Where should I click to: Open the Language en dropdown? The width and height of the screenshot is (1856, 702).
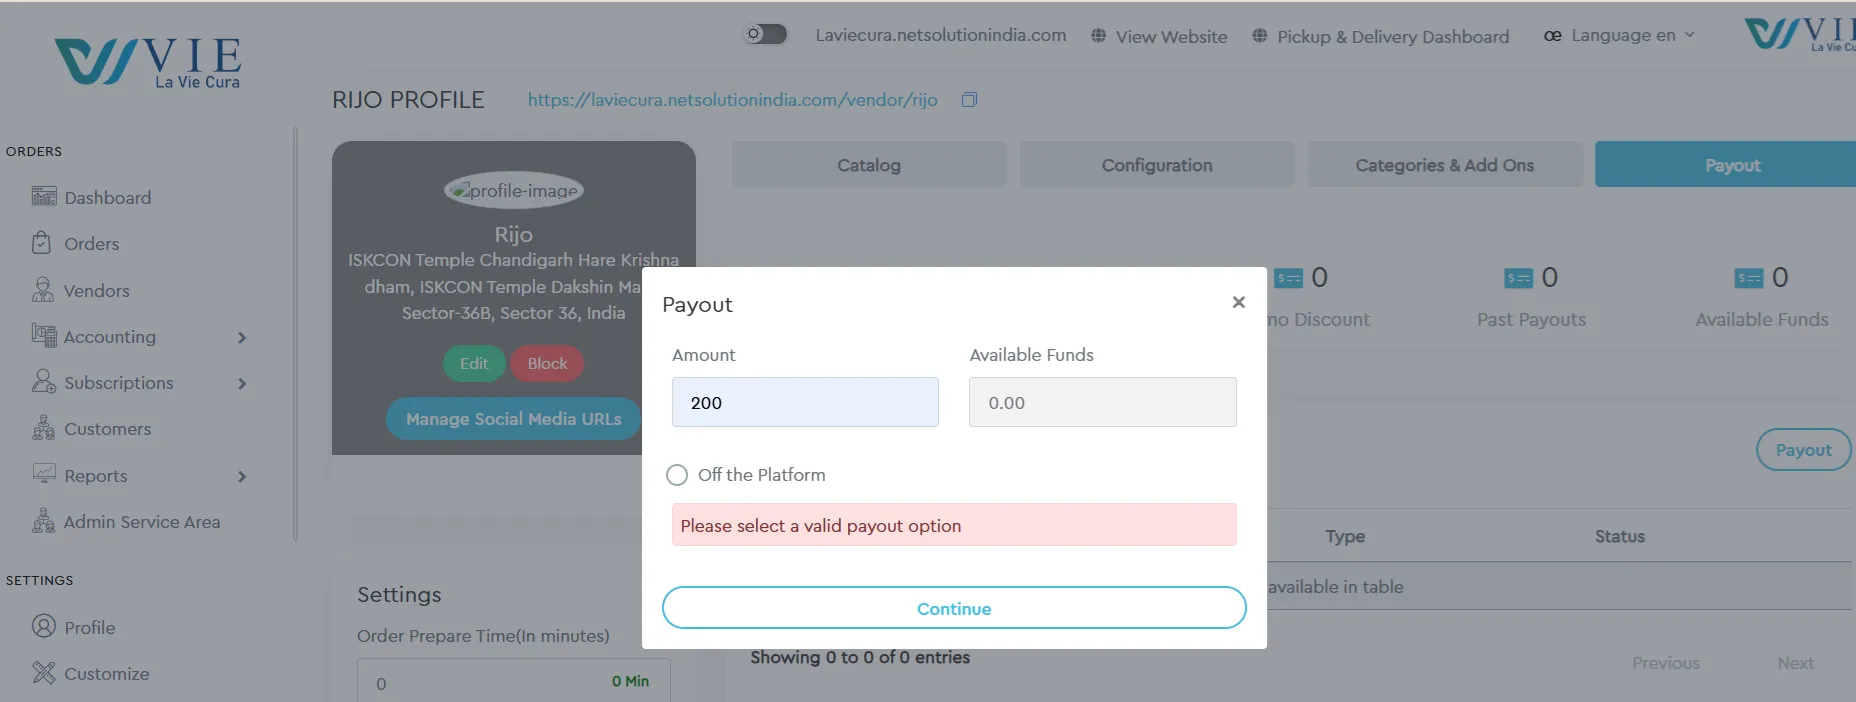pos(1622,36)
